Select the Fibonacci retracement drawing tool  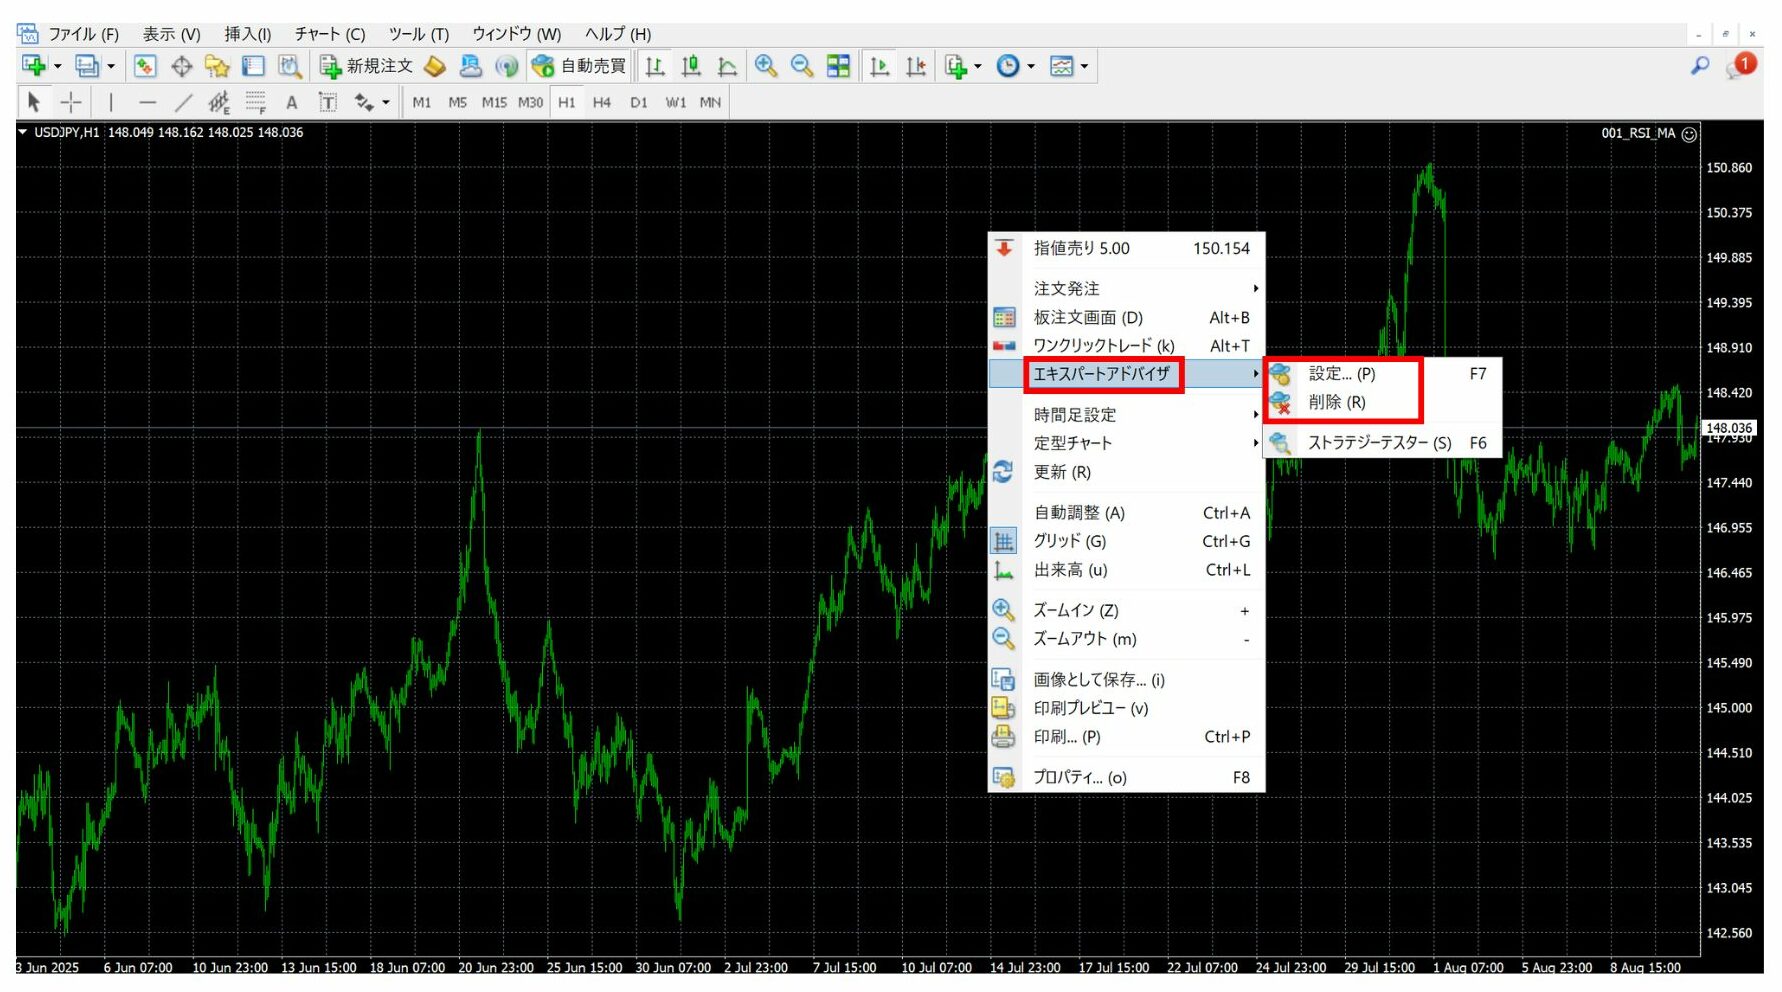click(x=255, y=101)
